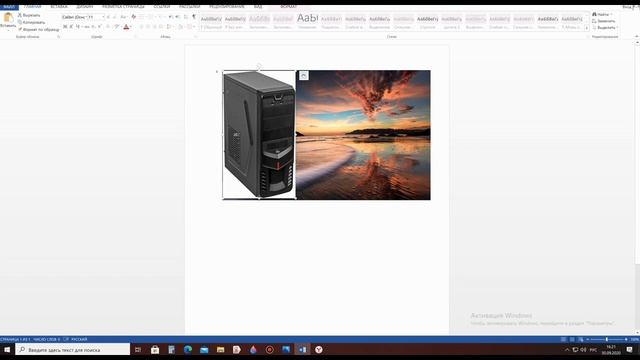Click the Word icon on taskbar
640x360 pixels.
[302, 350]
